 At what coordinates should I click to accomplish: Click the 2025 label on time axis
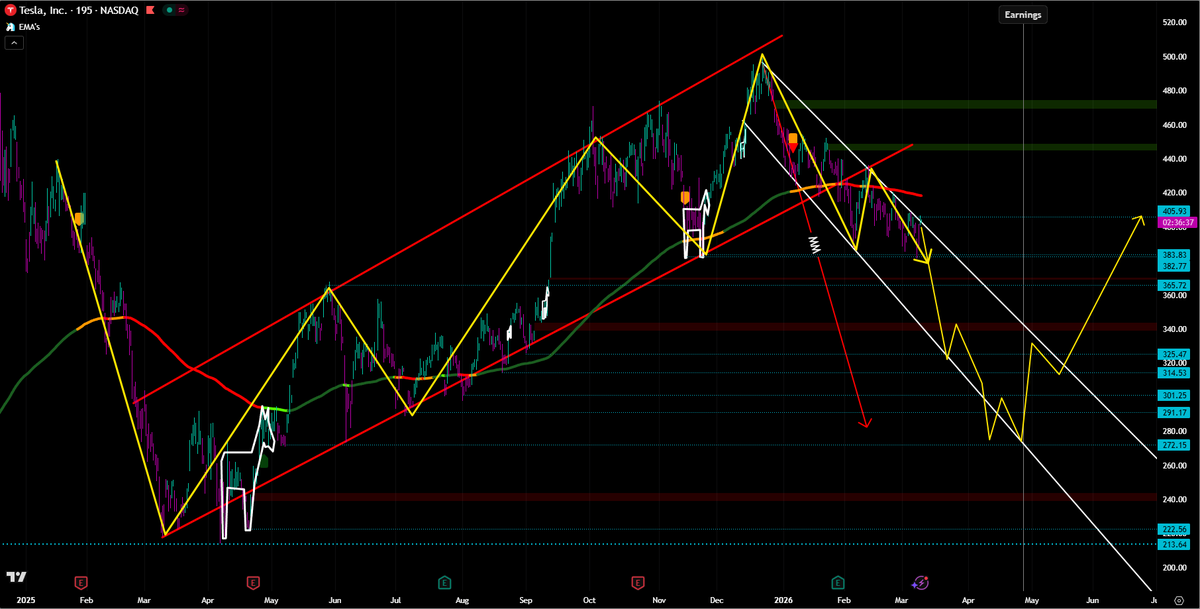point(26,599)
